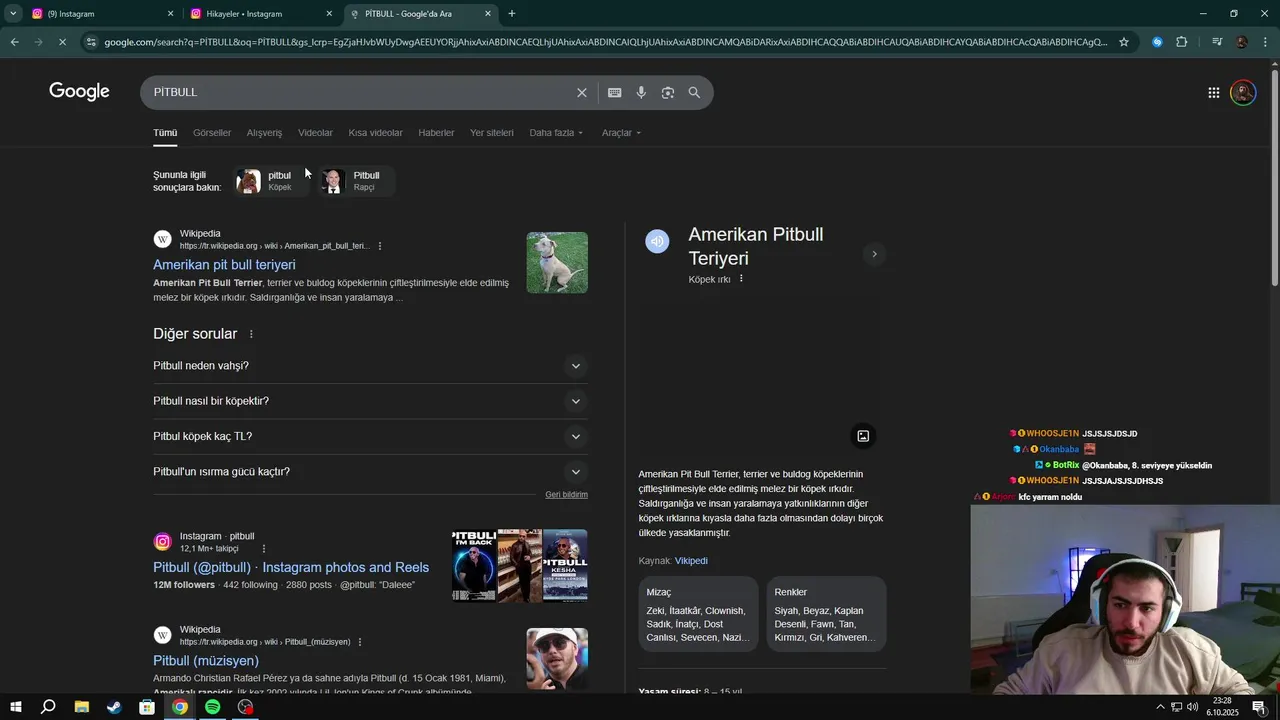Open Windows taskbar search
This screenshot has height=720, width=1280.
[x=48, y=707]
